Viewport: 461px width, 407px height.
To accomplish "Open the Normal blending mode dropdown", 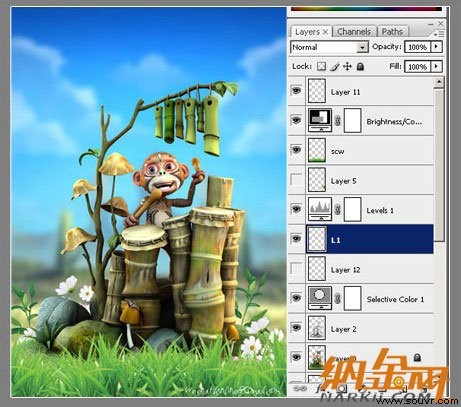I will [x=362, y=47].
